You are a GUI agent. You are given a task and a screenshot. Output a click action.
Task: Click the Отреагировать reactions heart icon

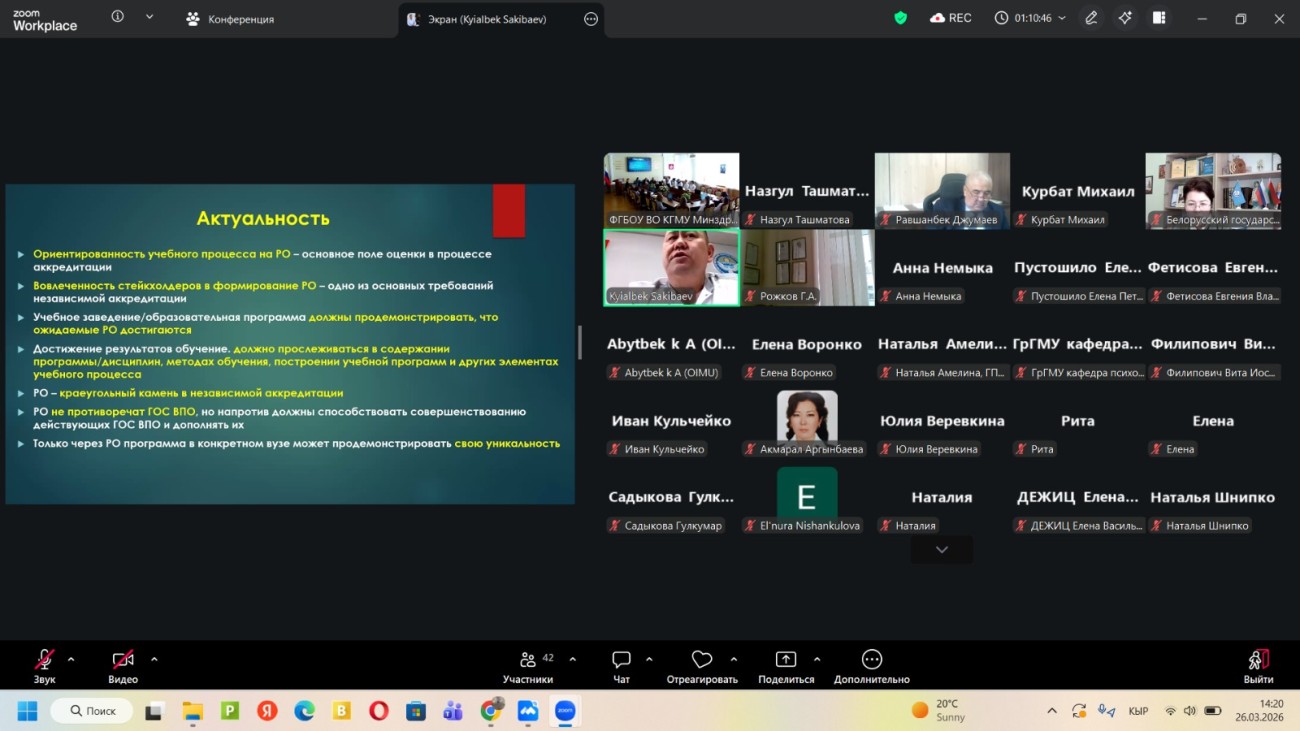(702, 660)
